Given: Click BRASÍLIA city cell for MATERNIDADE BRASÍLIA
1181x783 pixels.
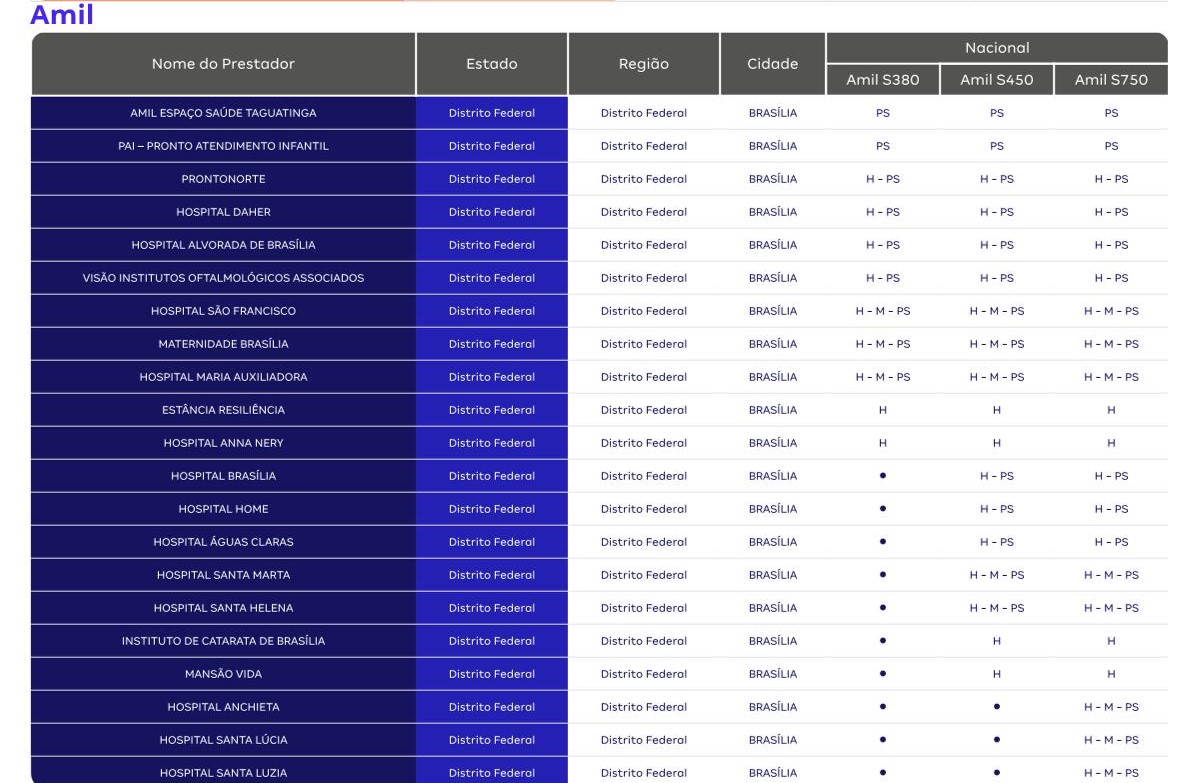Looking at the screenshot, I should (773, 344).
